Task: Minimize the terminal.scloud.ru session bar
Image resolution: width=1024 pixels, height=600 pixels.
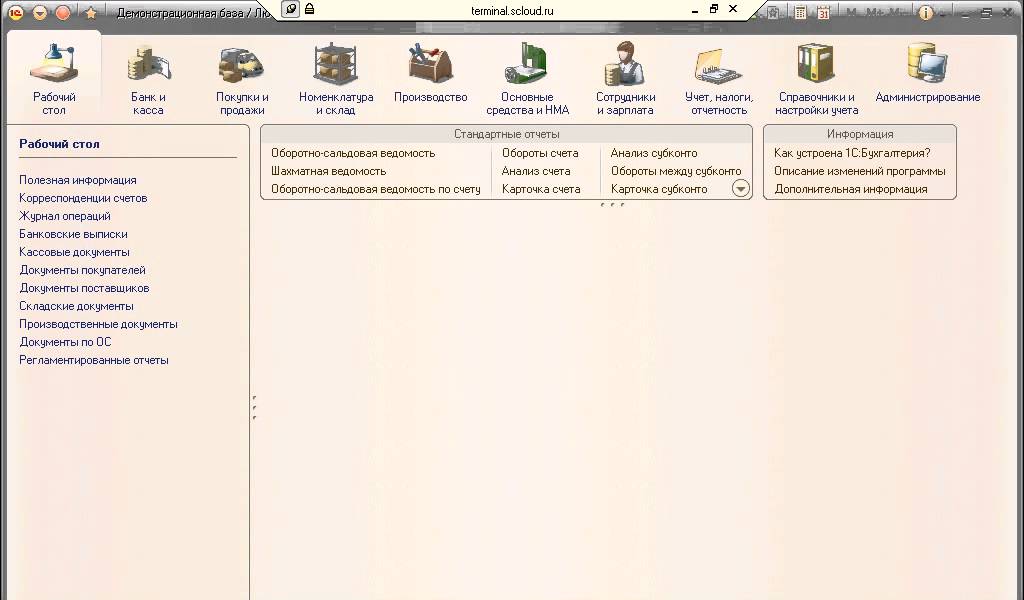Action: 695,10
